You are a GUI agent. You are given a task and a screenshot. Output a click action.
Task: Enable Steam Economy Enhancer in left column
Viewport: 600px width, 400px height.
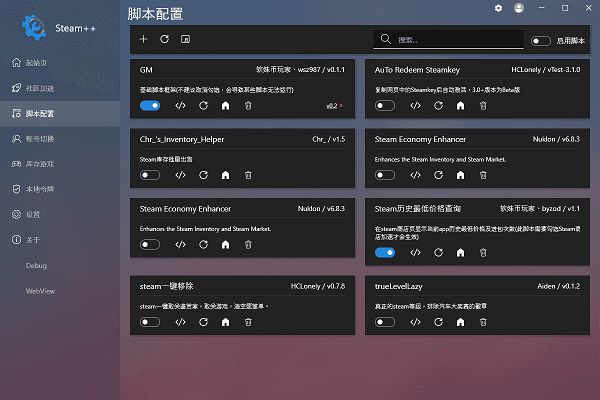[x=150, y=245]
